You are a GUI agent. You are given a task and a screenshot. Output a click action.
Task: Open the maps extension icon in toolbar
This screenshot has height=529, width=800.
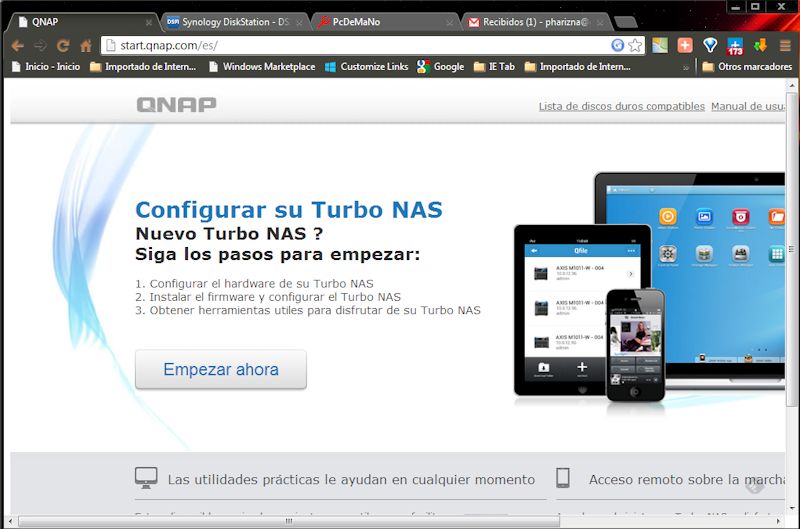click(x=660, y=45)
